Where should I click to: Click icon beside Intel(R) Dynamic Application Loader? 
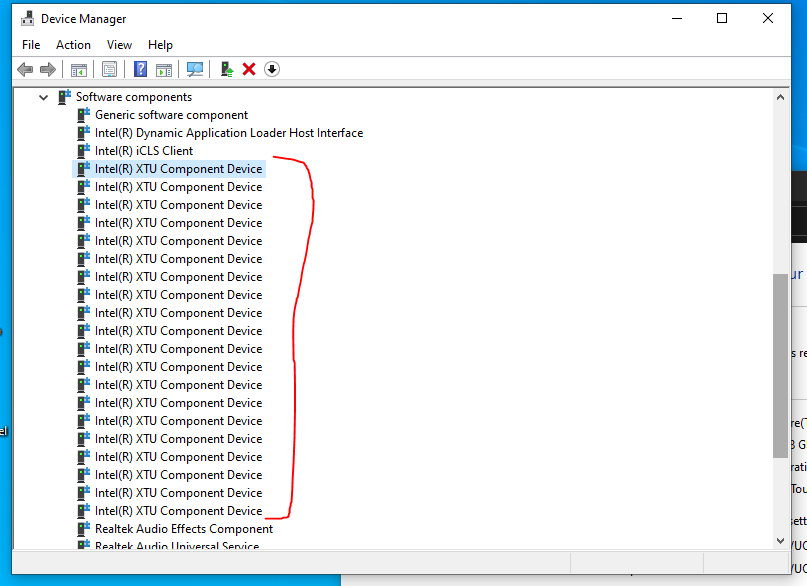tap(83, 133)
